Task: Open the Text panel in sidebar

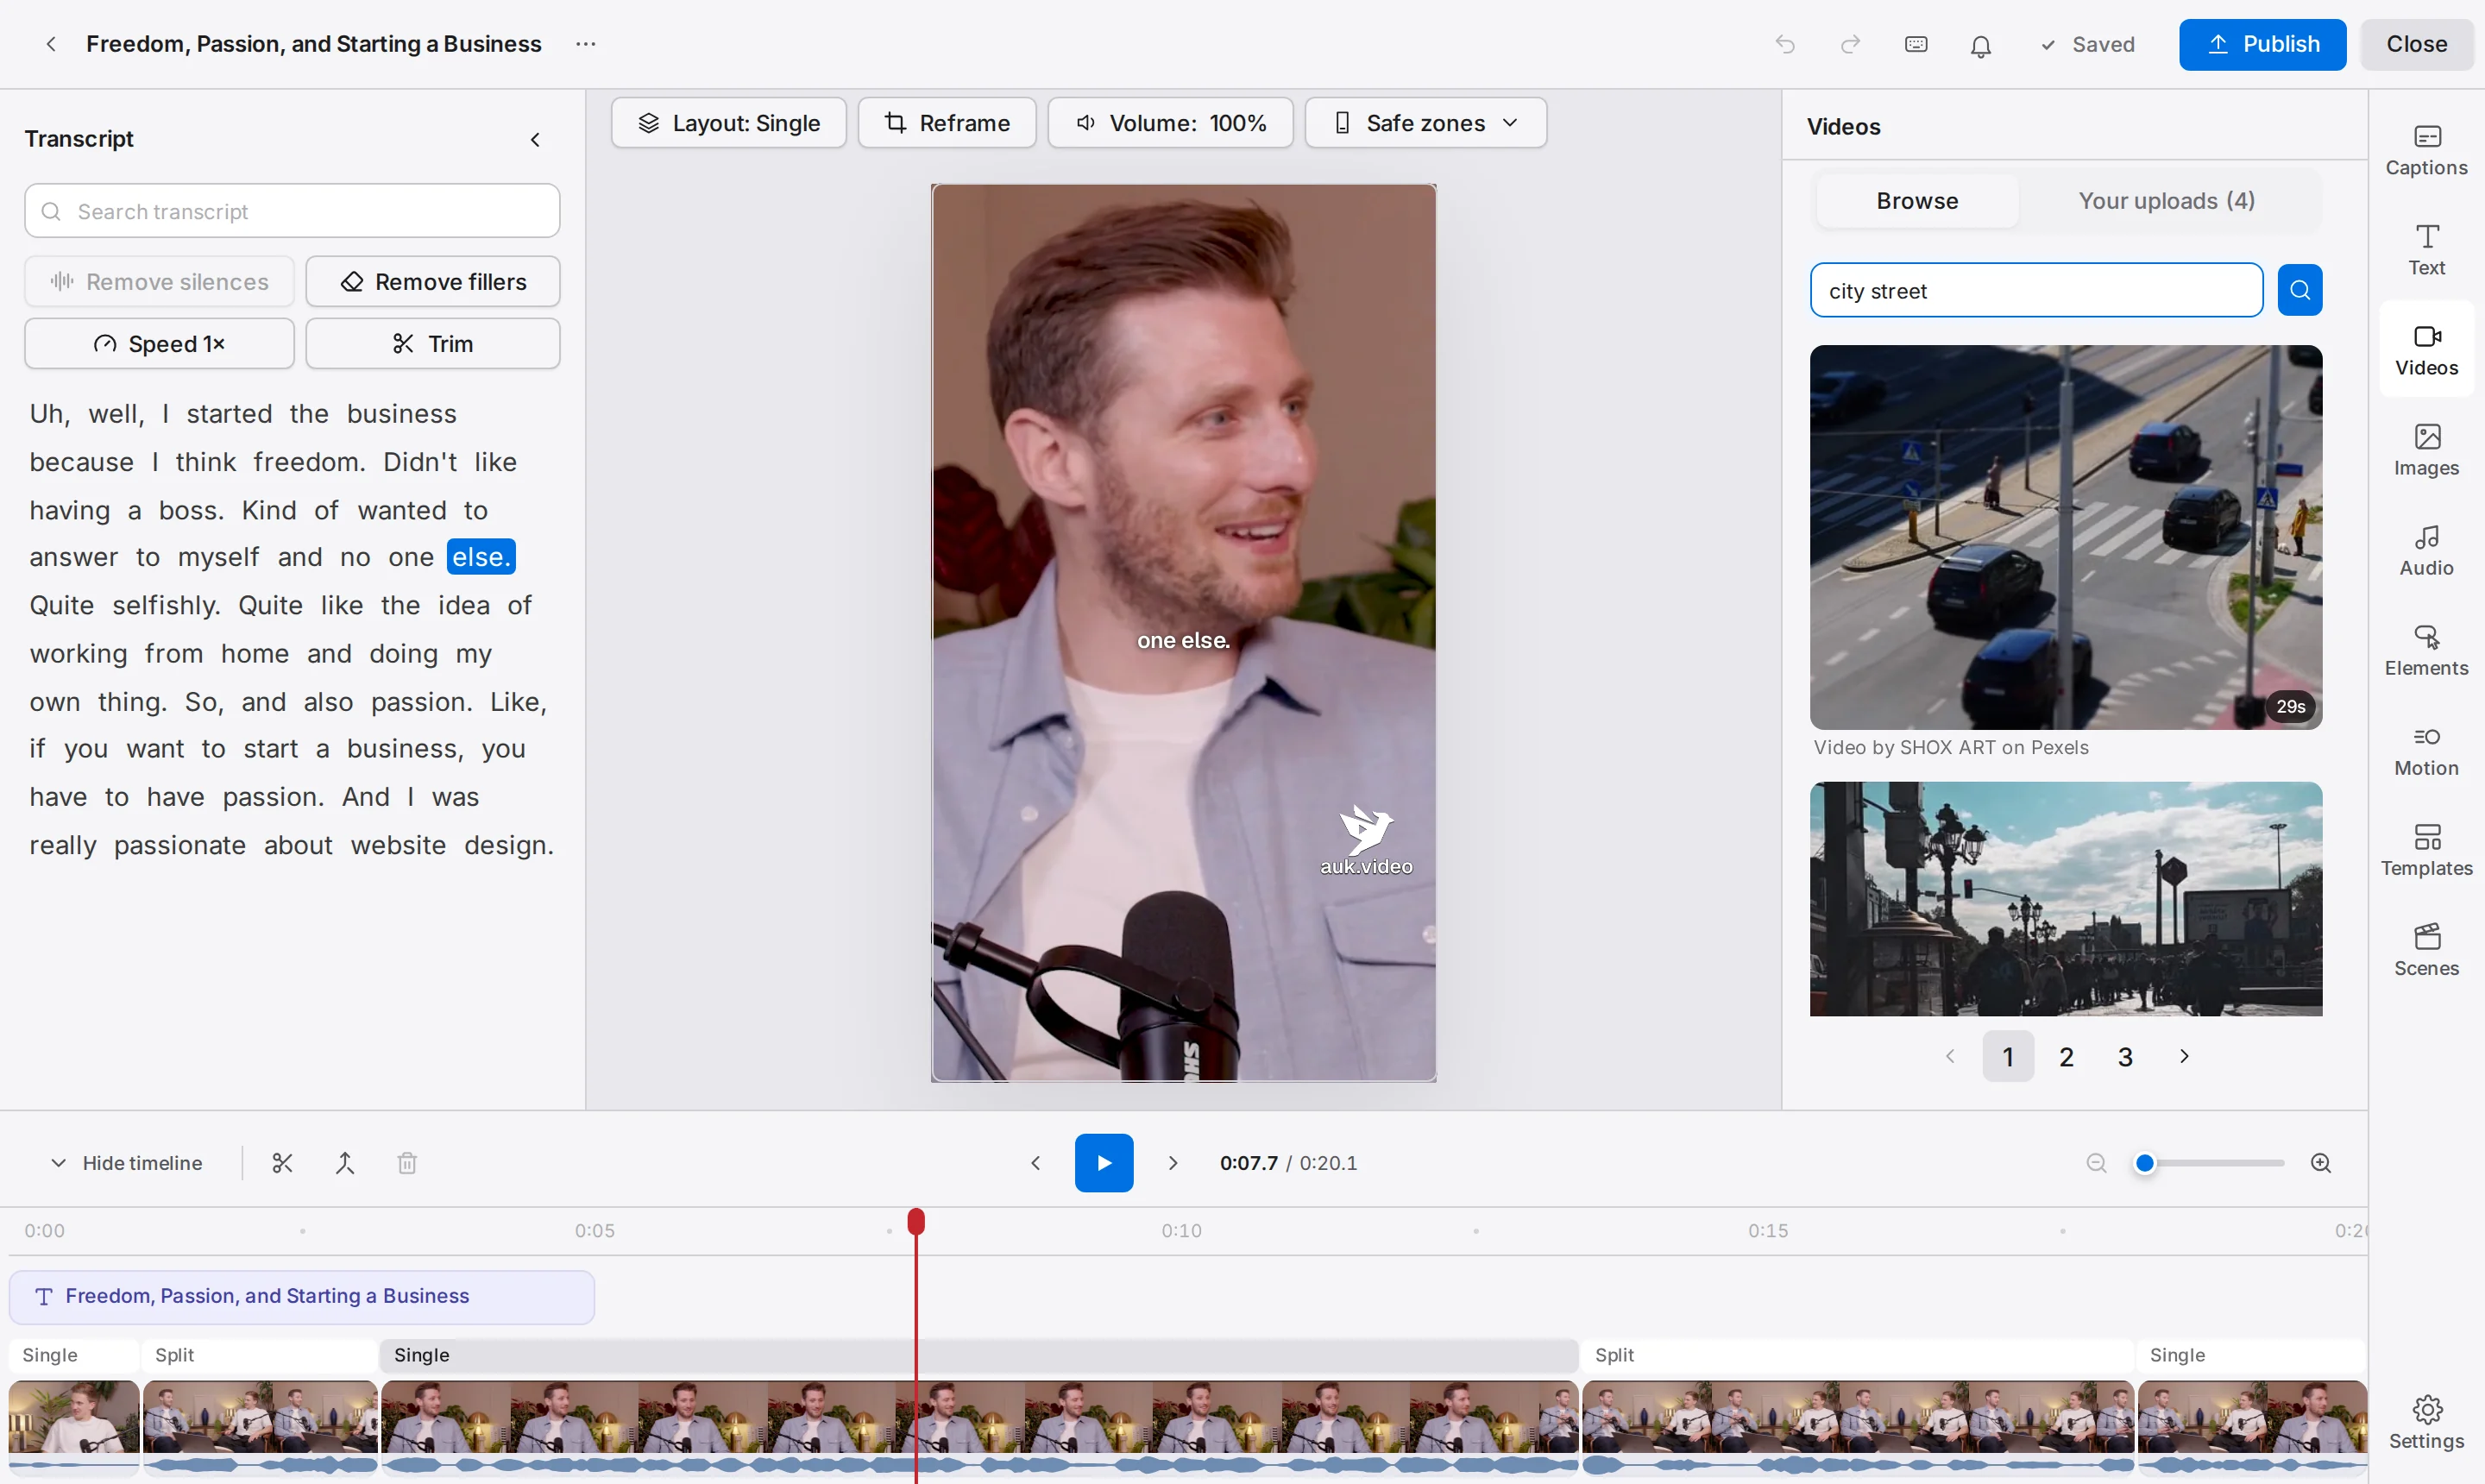Action: coord(2426,250)
